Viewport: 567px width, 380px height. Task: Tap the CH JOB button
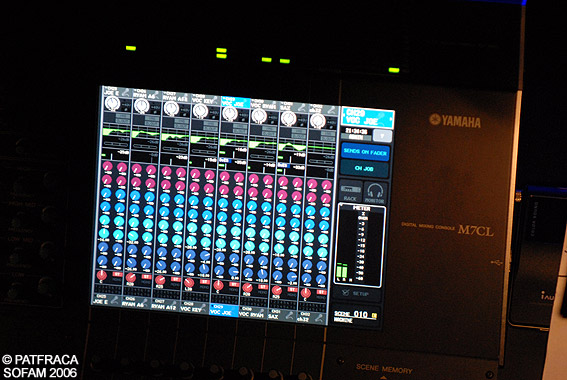[x=364, y=168]
